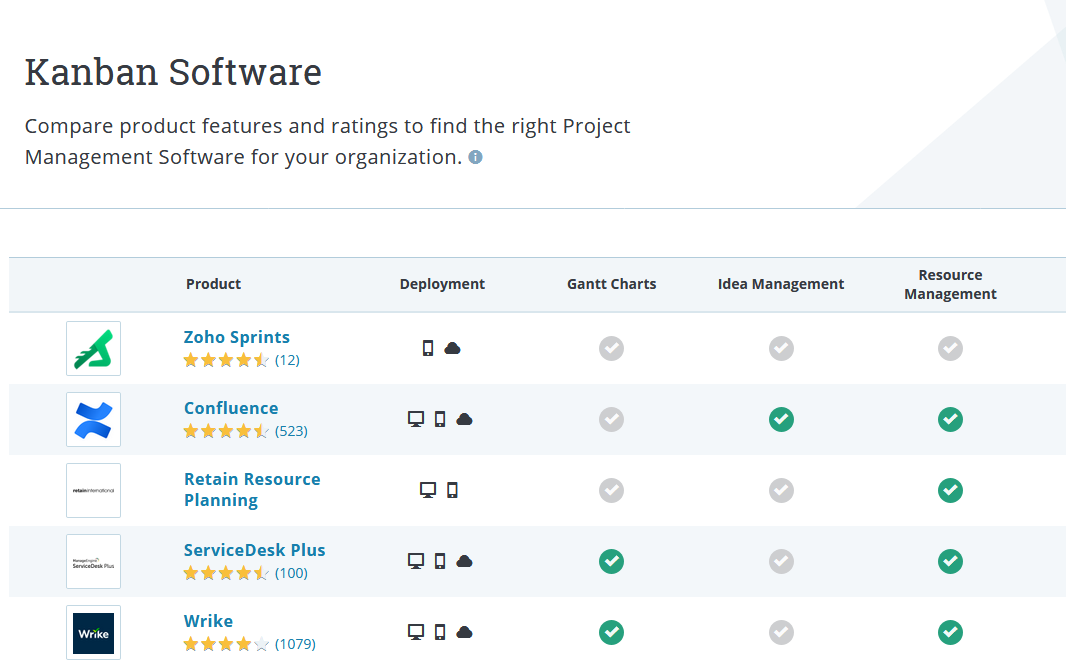Click Retain Resource Planning desktop icon
This screenshot has width=1066, height=667.
[428, 490]
